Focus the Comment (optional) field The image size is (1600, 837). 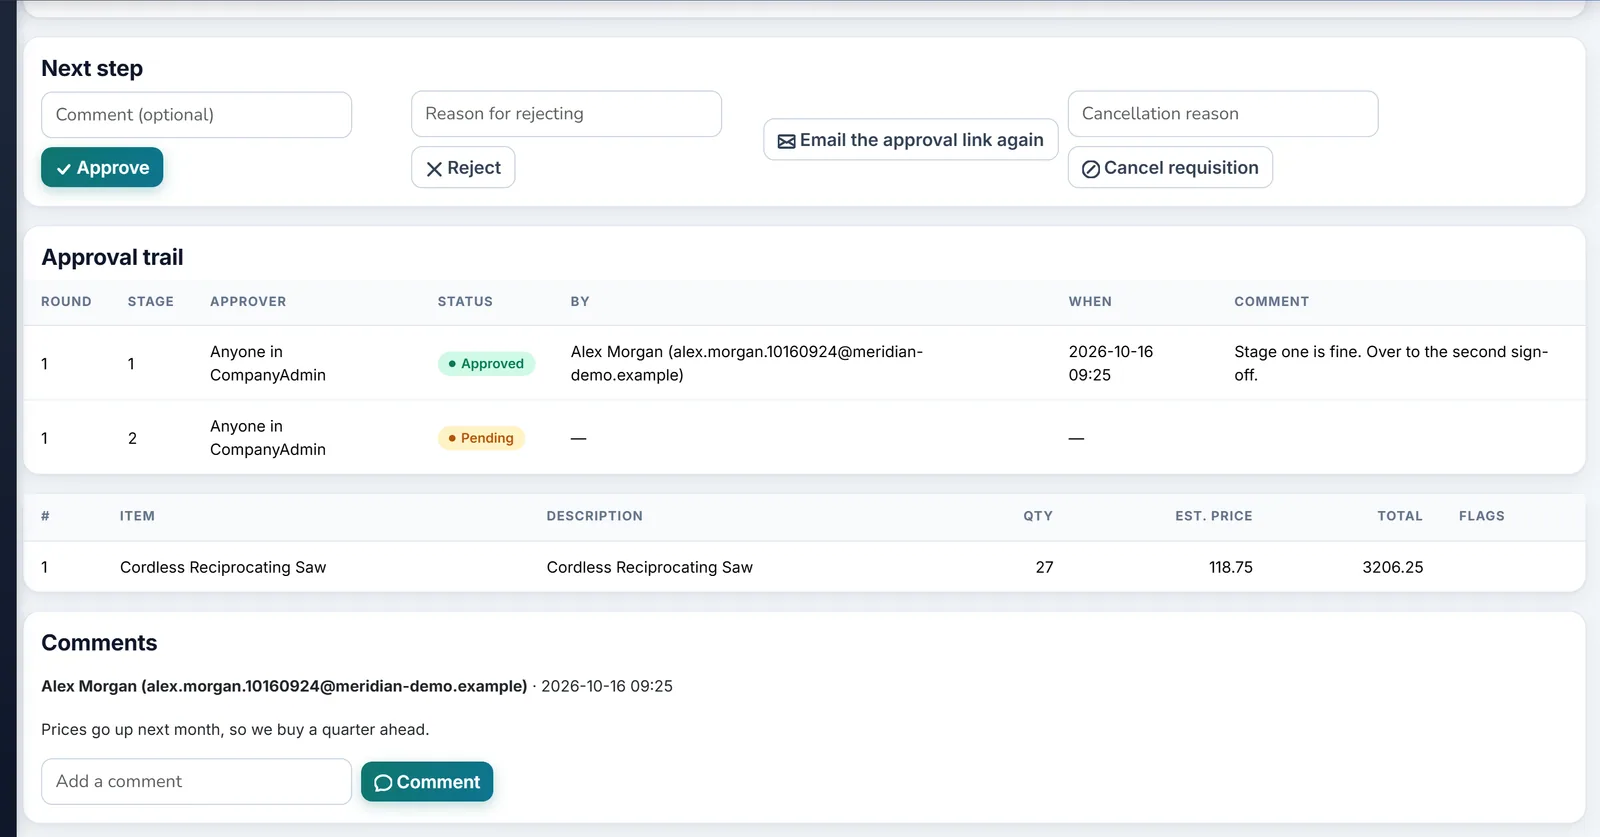pos(196,115)
